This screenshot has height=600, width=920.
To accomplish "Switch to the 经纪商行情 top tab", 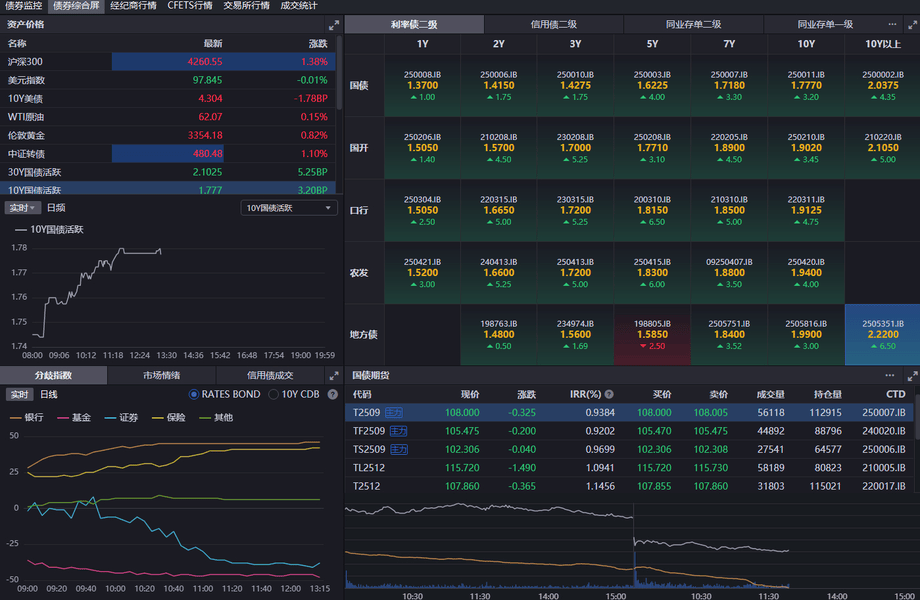I will tap(133, 6).
